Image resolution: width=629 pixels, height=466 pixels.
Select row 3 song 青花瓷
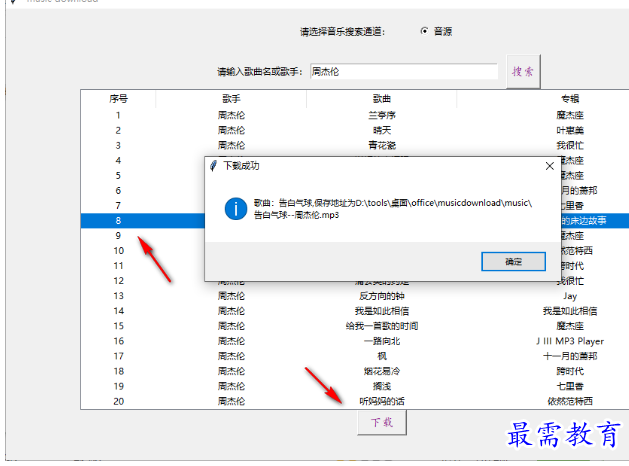[381, 146]
